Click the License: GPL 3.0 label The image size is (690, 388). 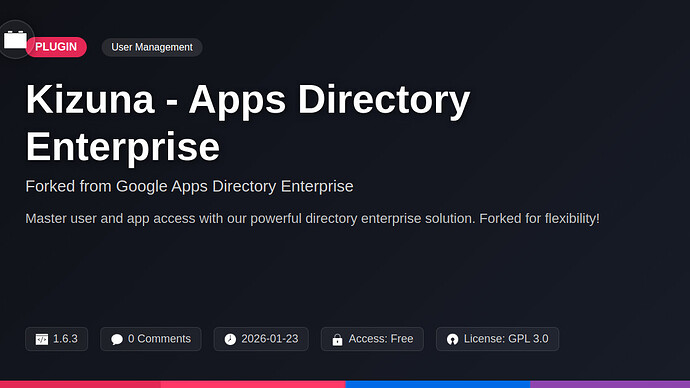pyautogui.click(x=506, y=339)
